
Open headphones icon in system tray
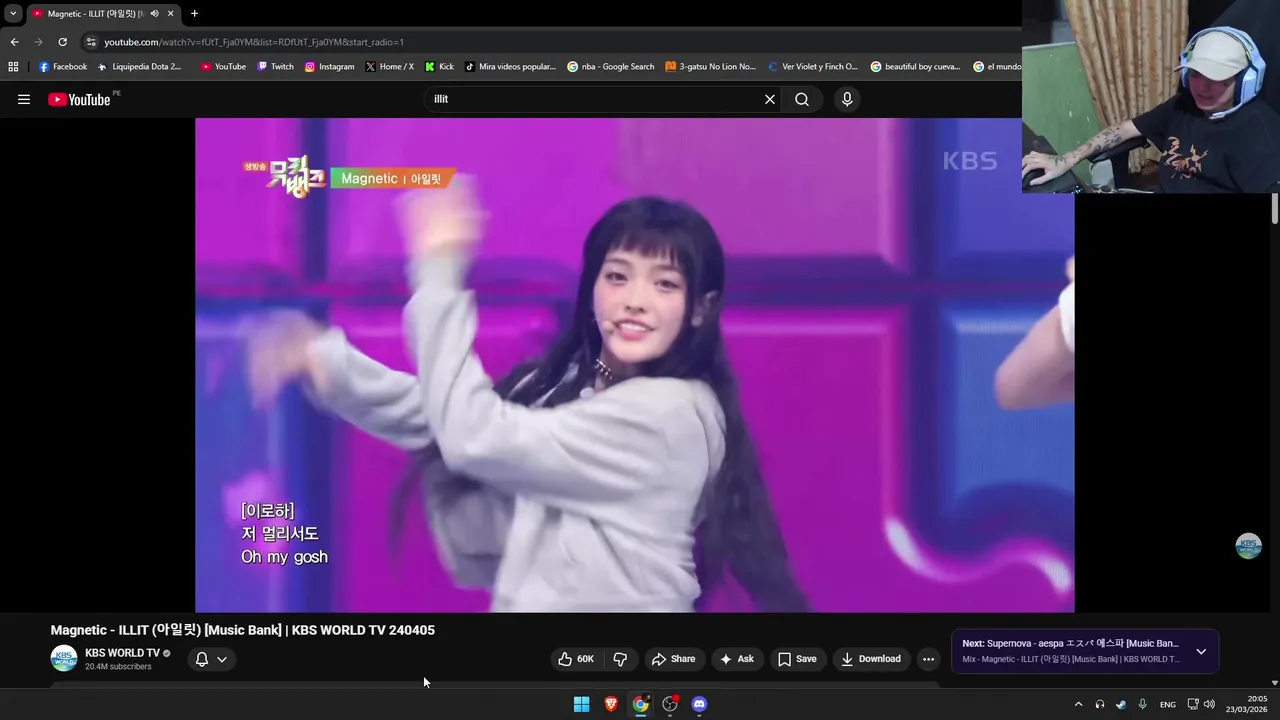tap(1100, 704)
